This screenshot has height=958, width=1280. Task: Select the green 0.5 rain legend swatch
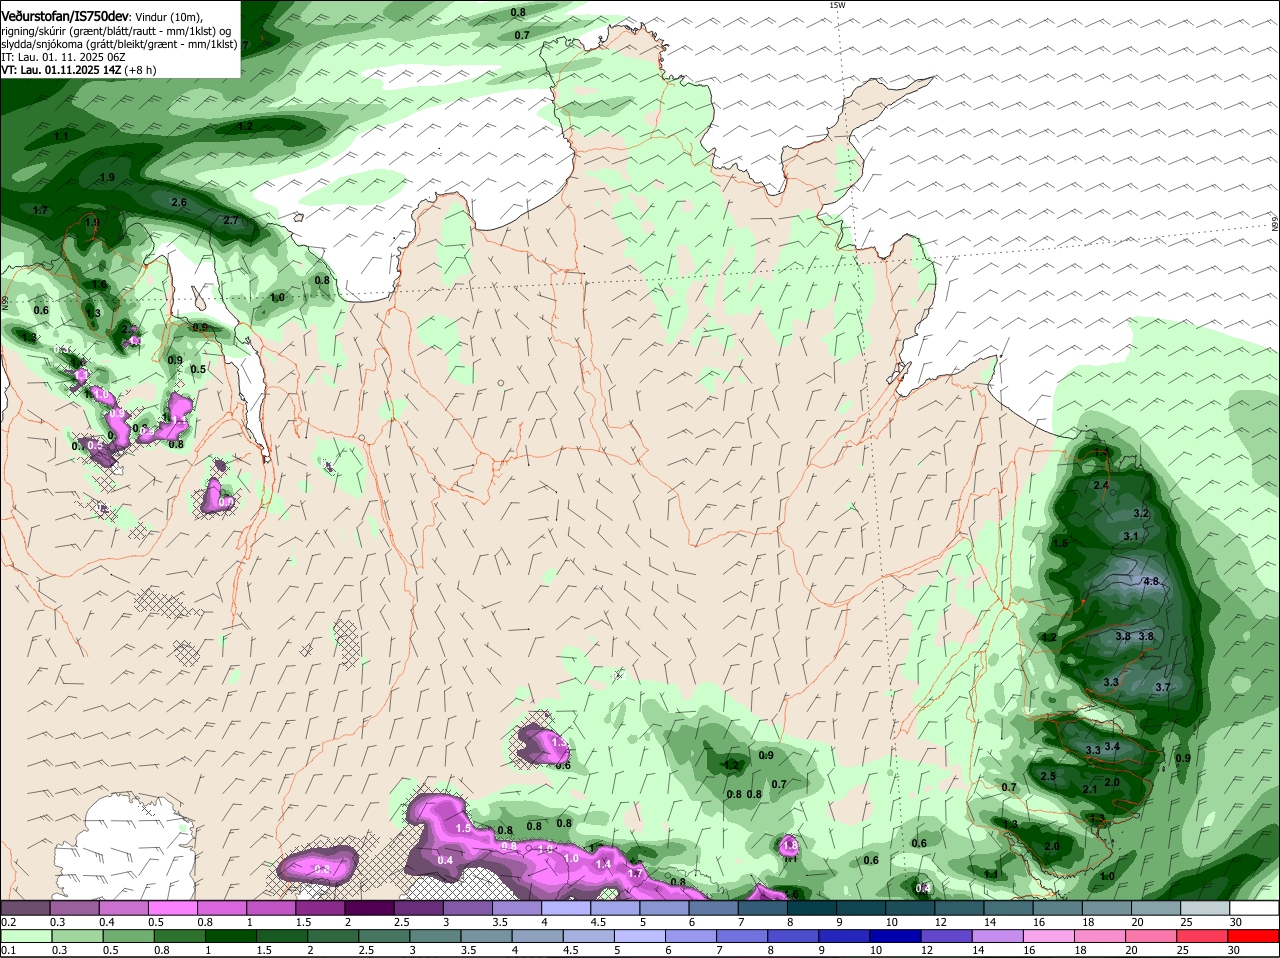[128, 936]
